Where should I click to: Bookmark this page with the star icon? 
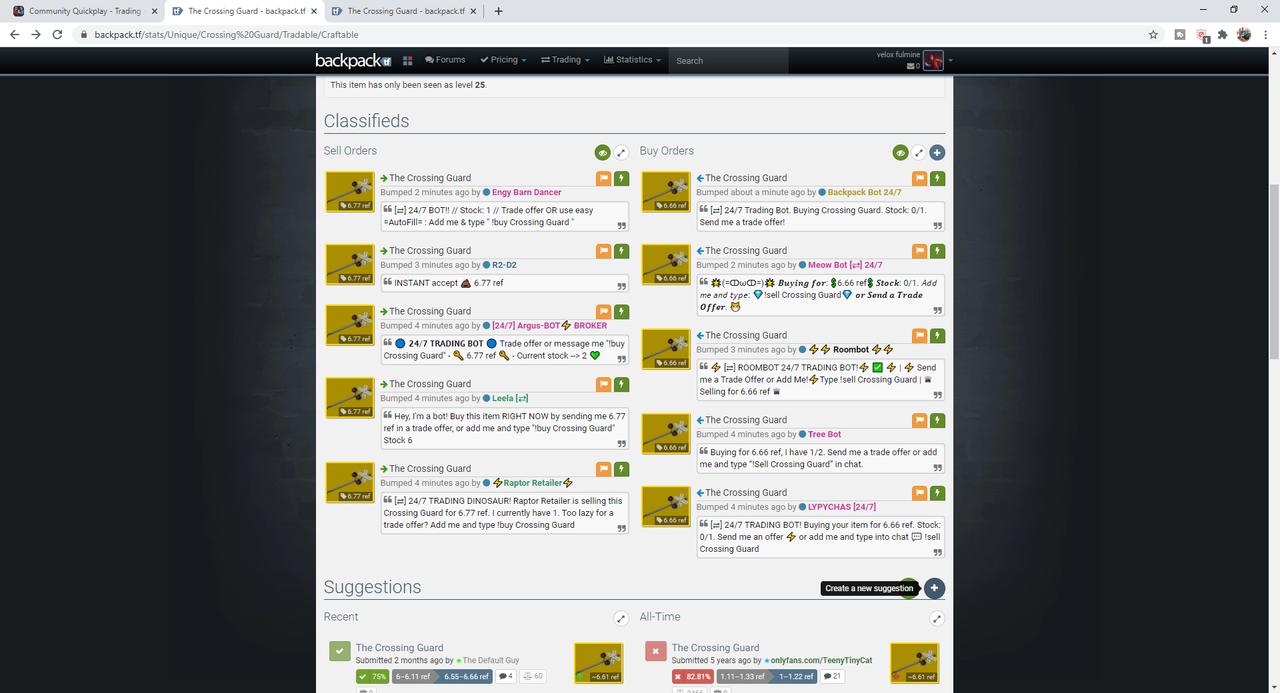tap(1153, 34)
